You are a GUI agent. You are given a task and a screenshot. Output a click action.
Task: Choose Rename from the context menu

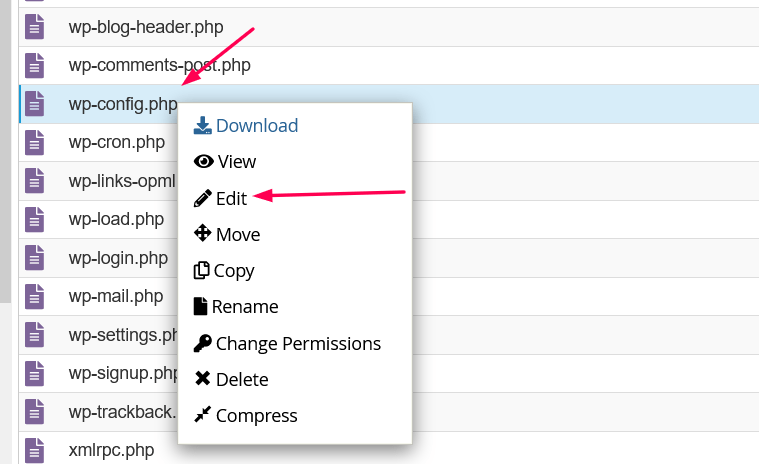coord(245,307)
